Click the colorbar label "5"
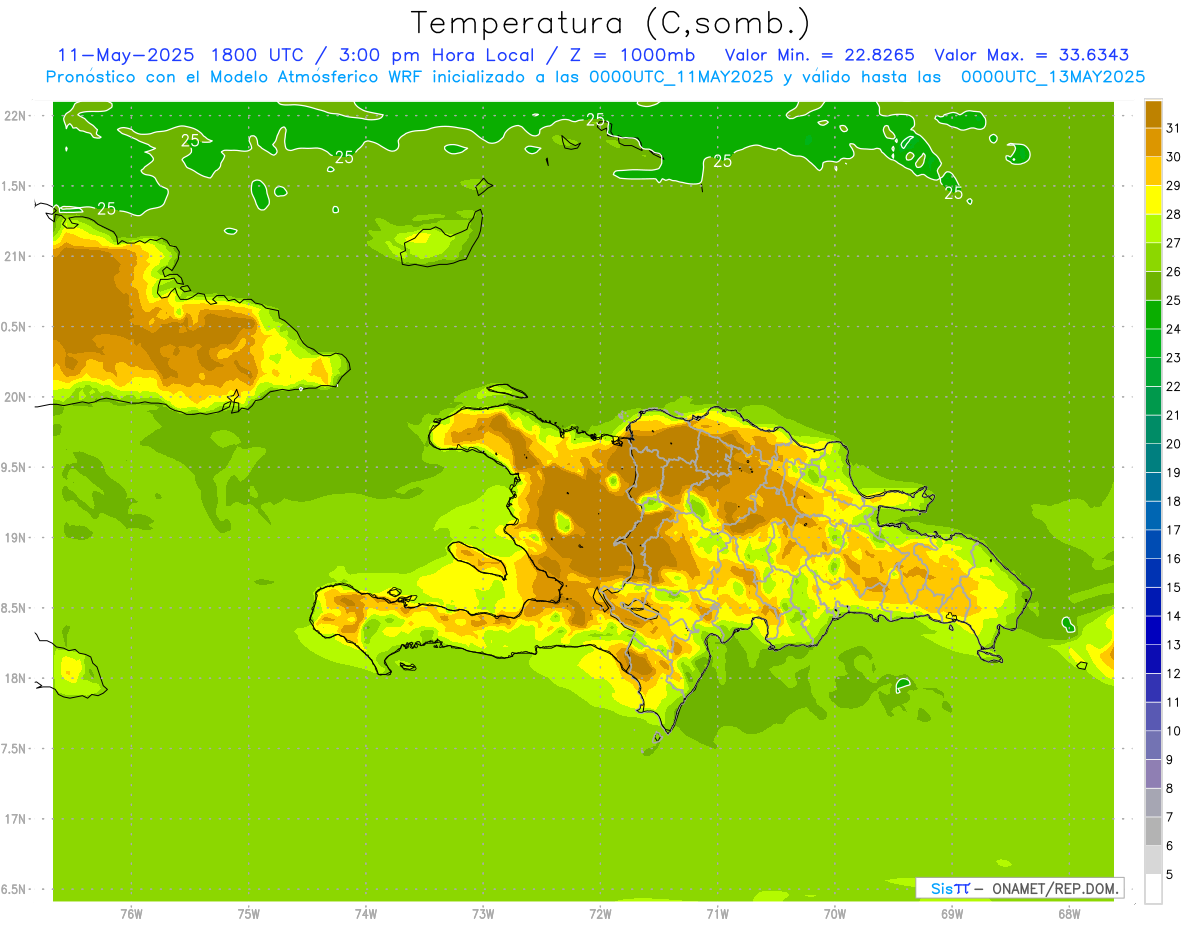Viewport: 1200px width, 927px height. coord(1171,875)
